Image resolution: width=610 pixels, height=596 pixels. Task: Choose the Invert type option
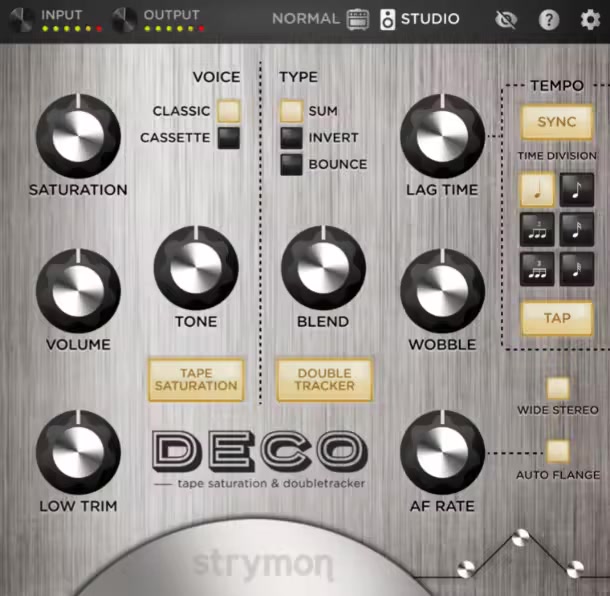click(x=291, y=138)
